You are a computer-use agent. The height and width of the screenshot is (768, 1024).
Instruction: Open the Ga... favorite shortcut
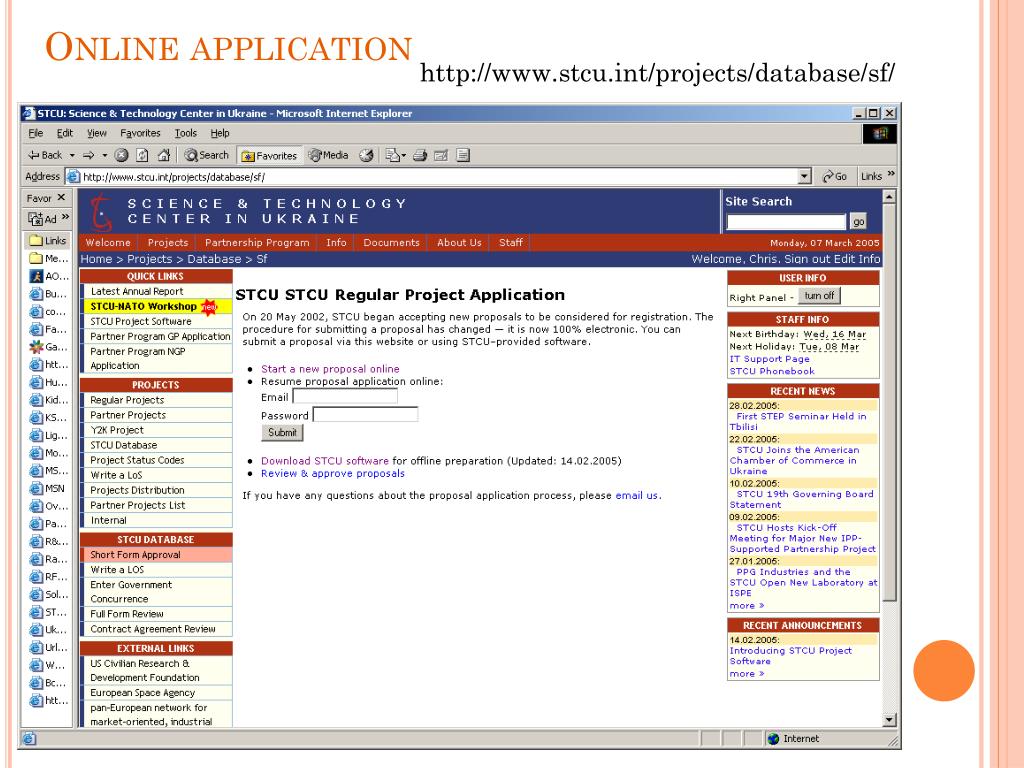click(x=48, y=347)
